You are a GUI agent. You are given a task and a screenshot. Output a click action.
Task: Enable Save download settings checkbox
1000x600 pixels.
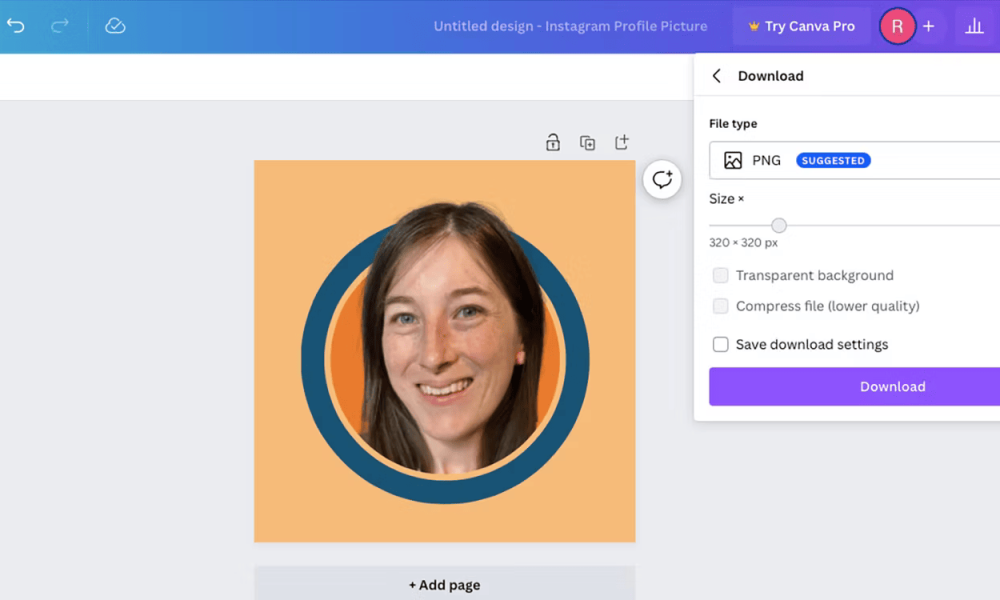click(x=720, y=344)
